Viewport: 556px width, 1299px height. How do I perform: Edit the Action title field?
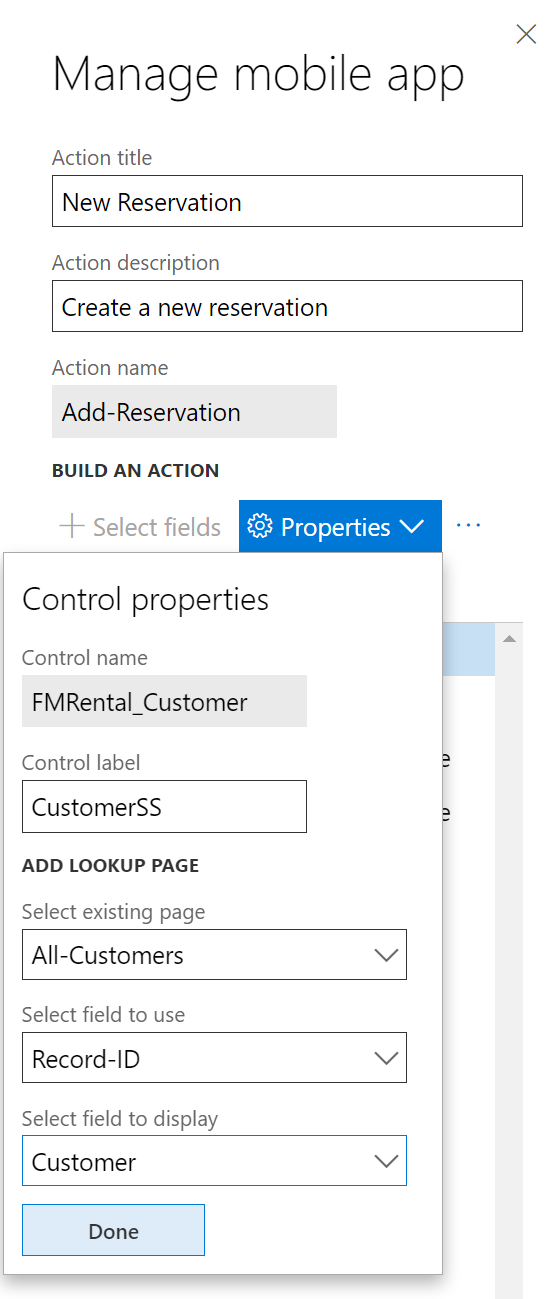pyautogui.click(x=287, y=201)
